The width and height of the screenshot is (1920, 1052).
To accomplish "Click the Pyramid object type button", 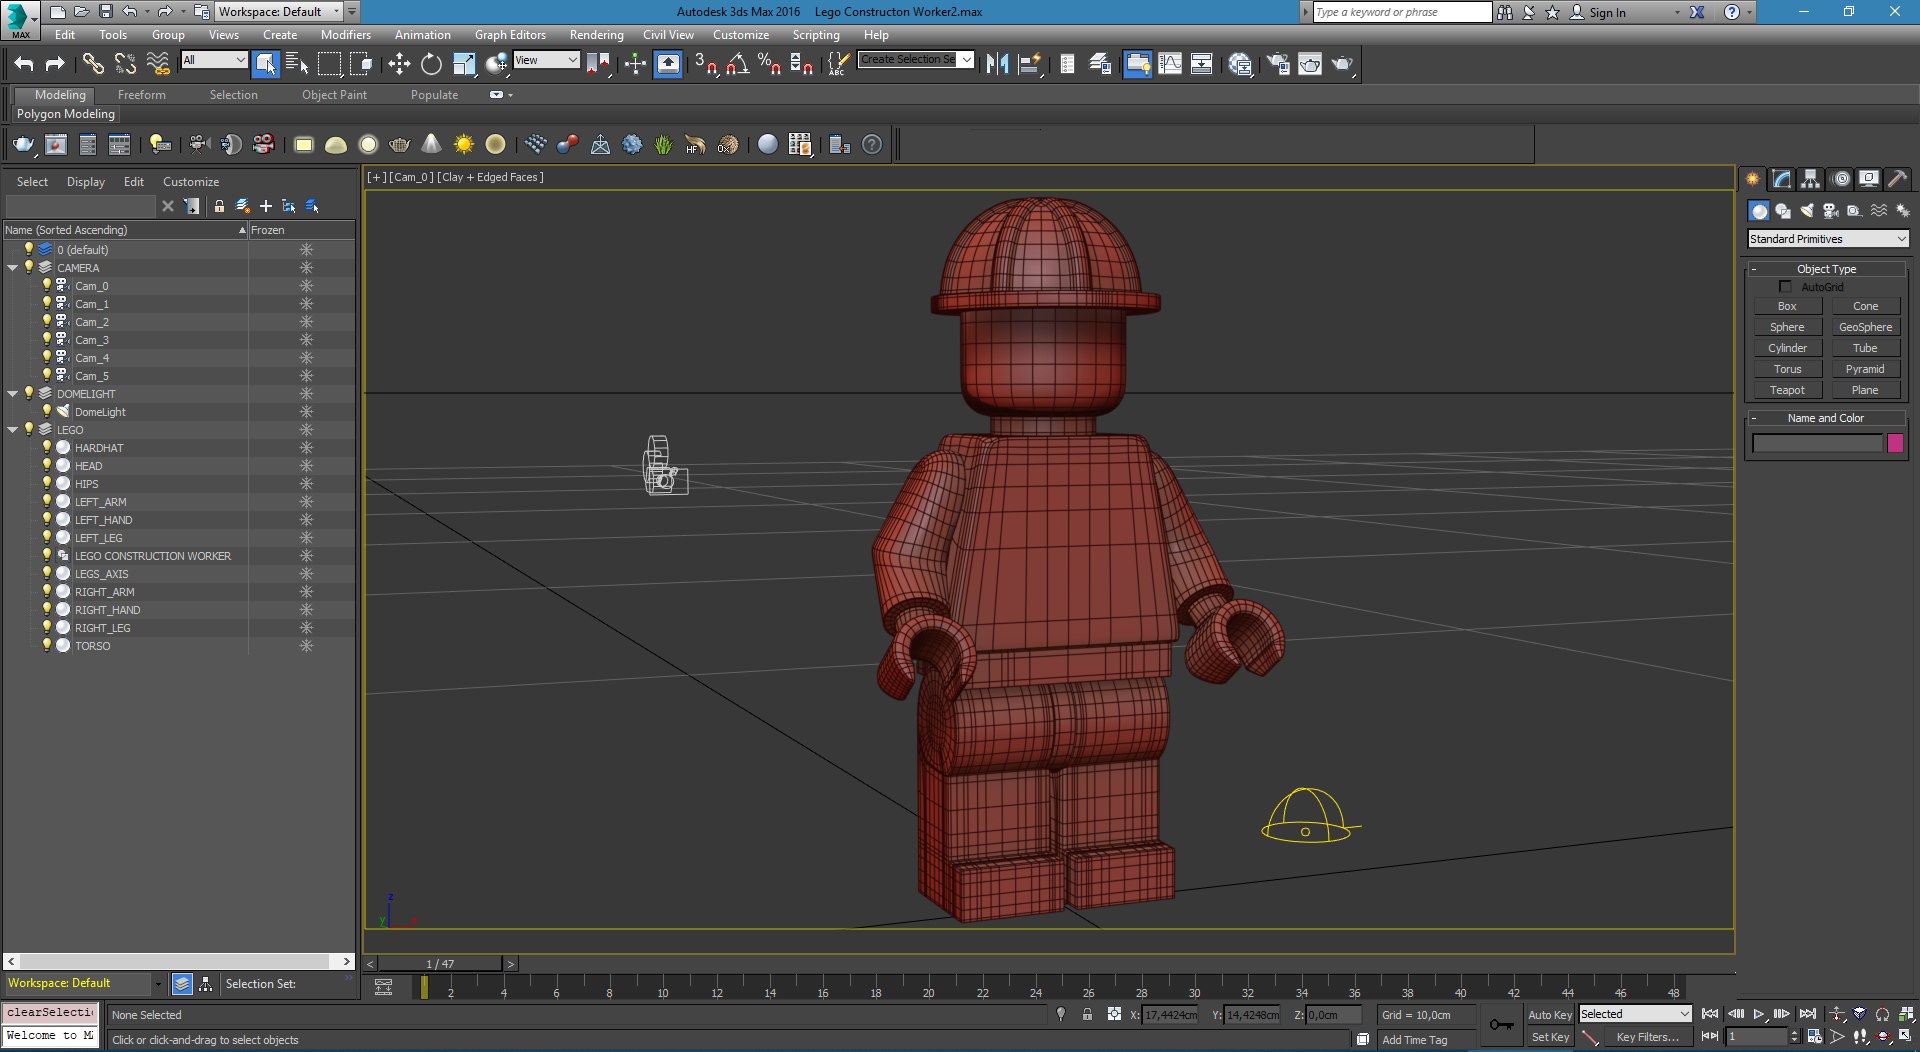I will (1865, 369).
